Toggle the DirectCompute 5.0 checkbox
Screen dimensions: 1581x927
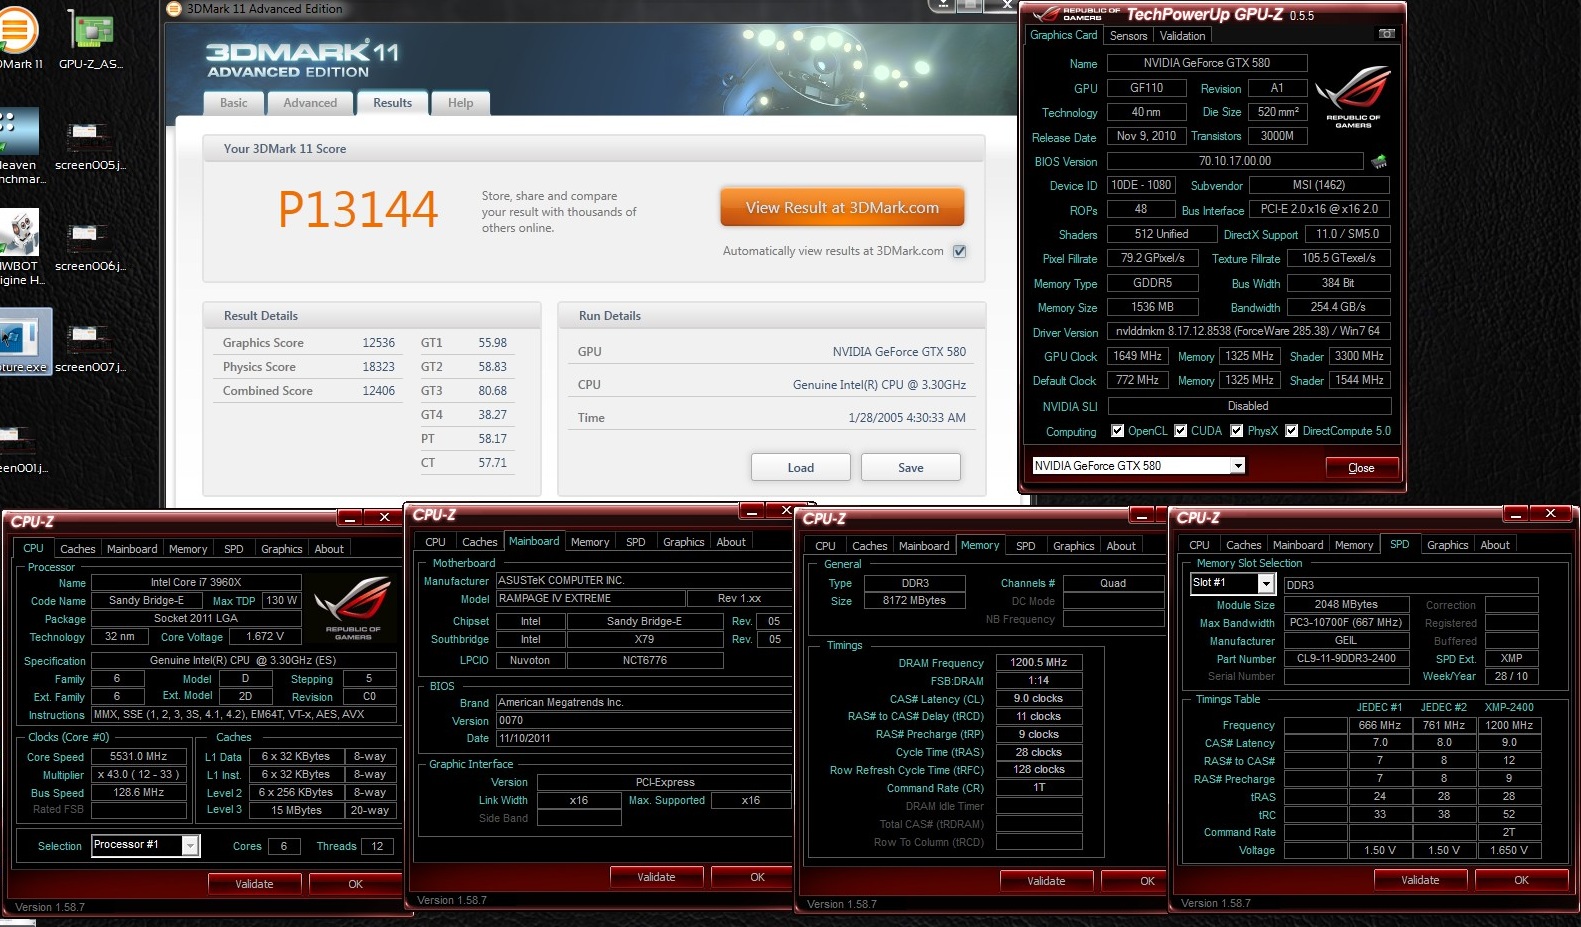1291,431
